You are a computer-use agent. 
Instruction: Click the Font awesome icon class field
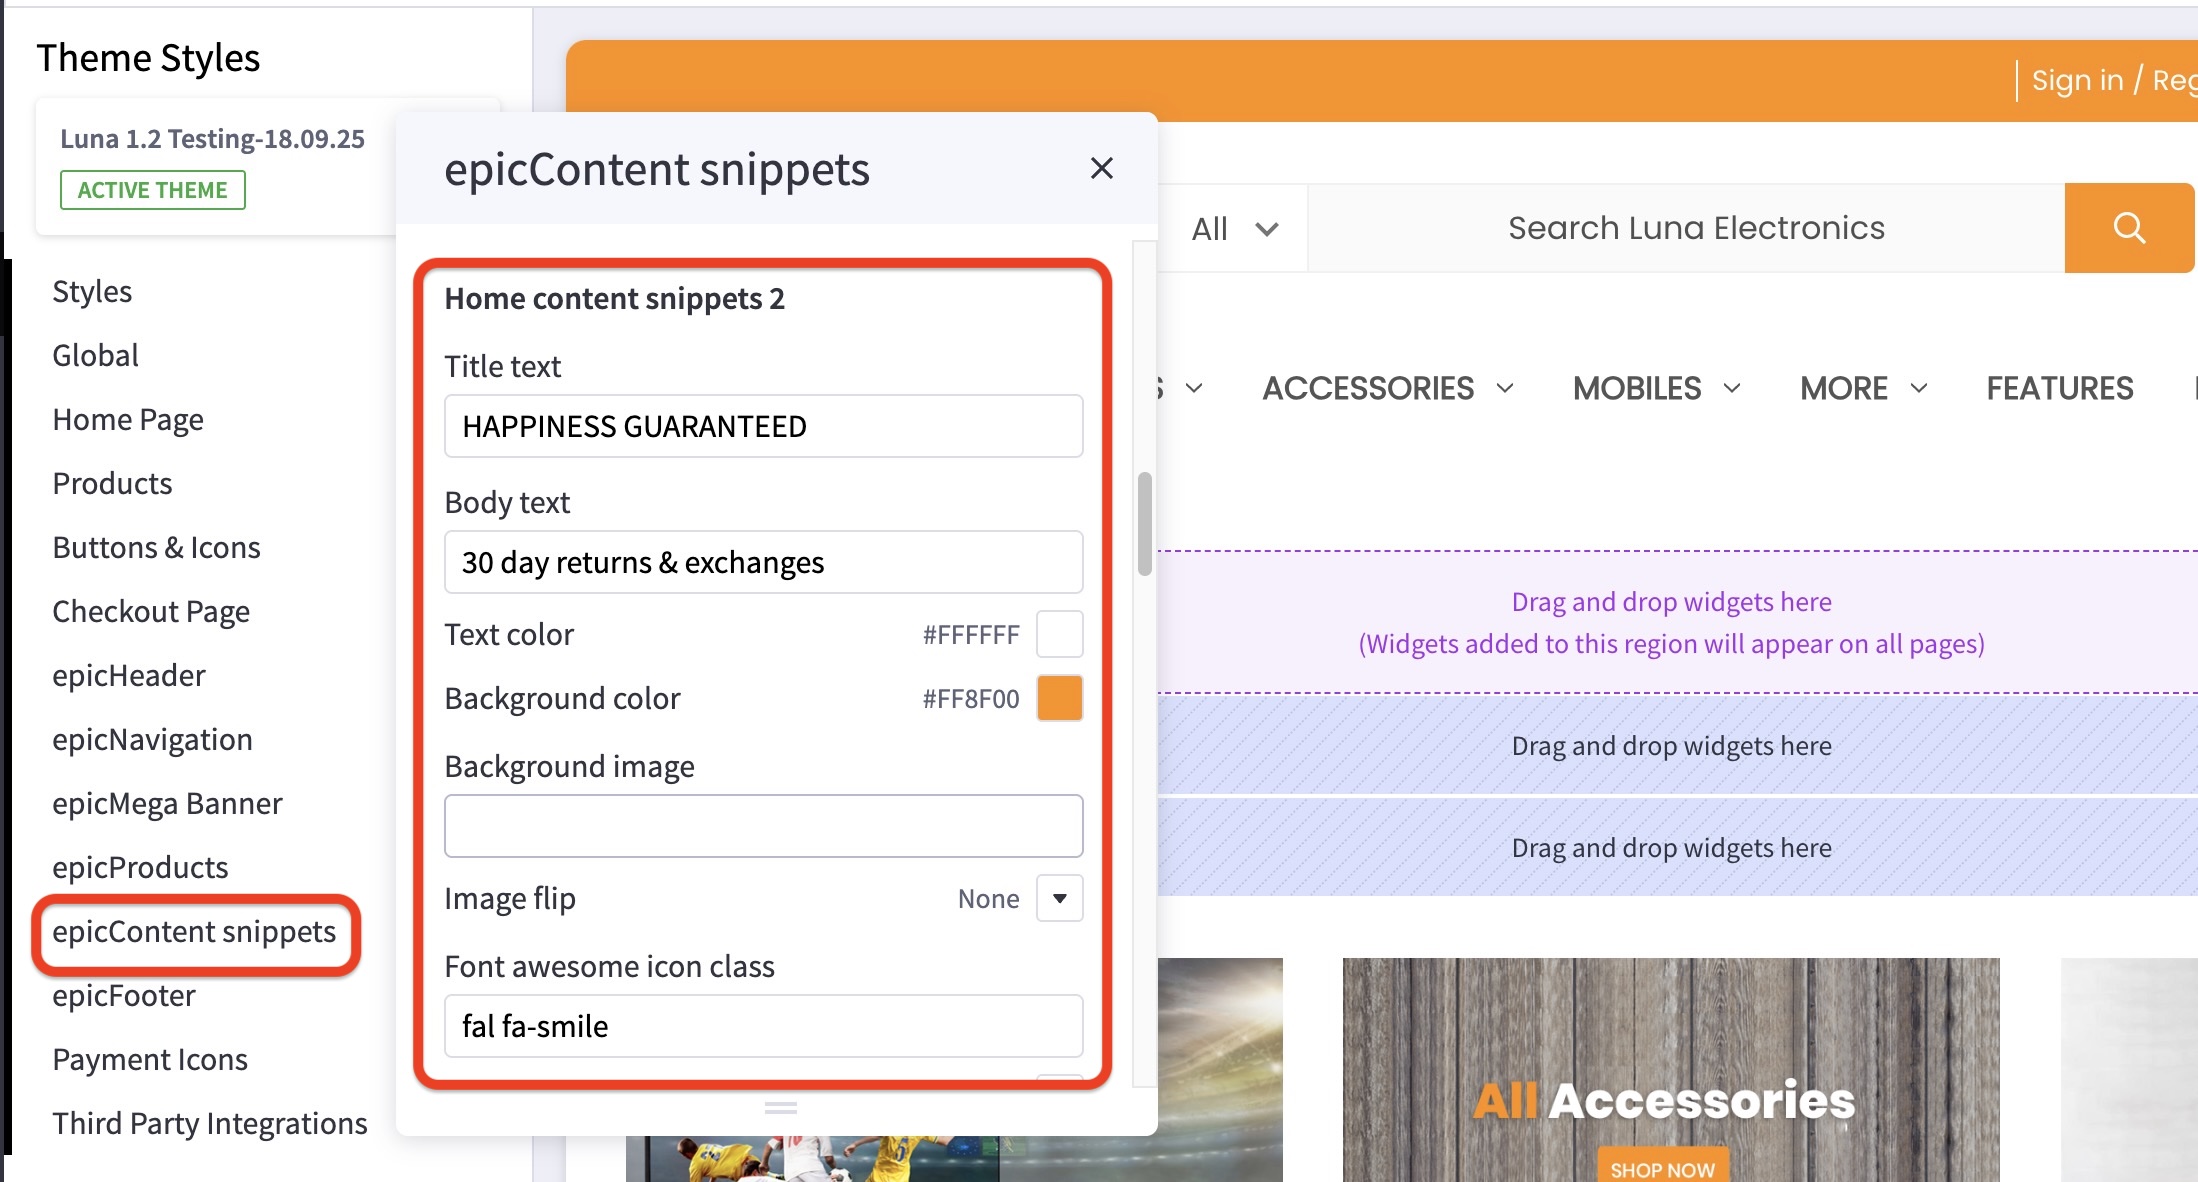pyautogui.click(x=763, y=1026)
